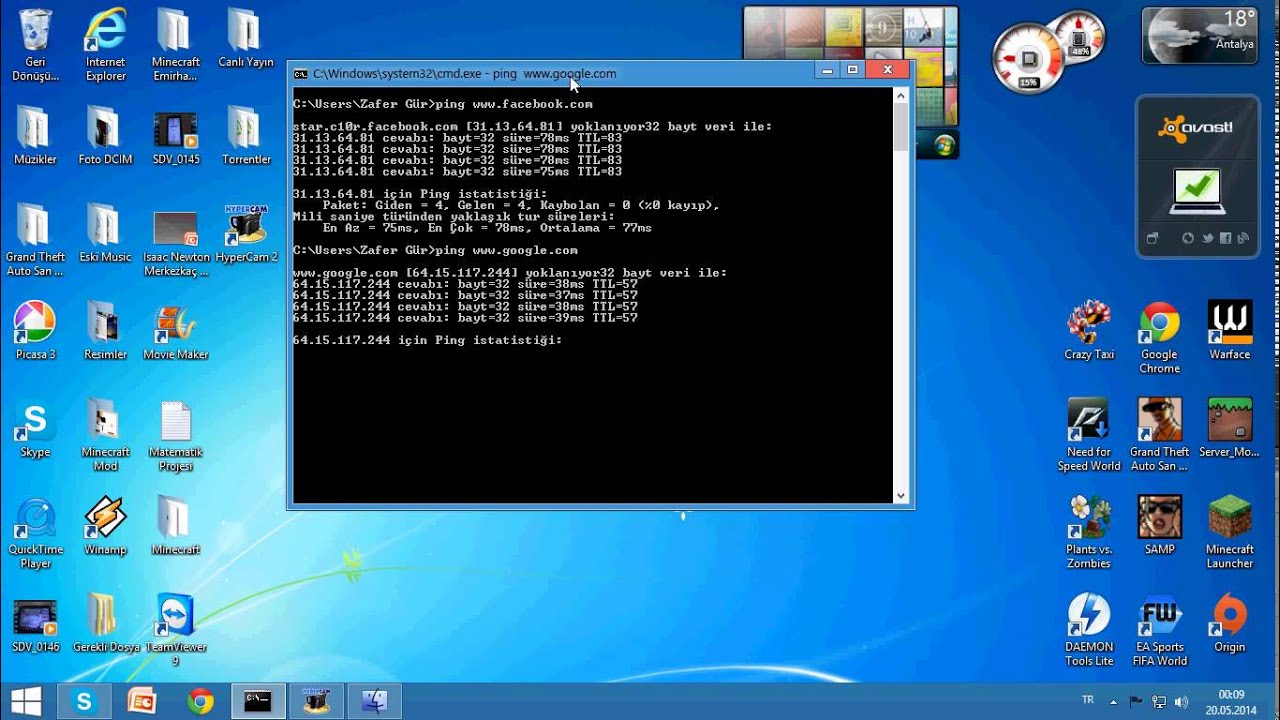Select the HyperCam 2 desktop shortcut

click(246, 233)
